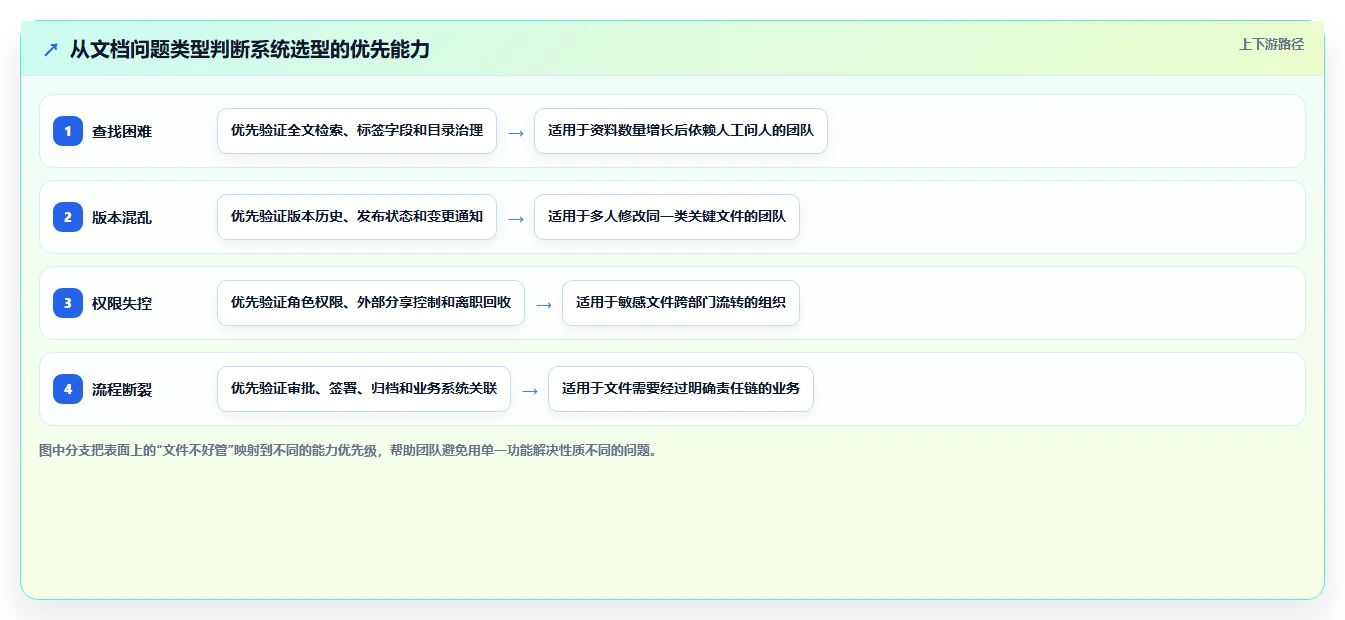
Task: Click the box 适用于资料数量增长后依赖人工问人的团队
Action: (x=681, y=131)
